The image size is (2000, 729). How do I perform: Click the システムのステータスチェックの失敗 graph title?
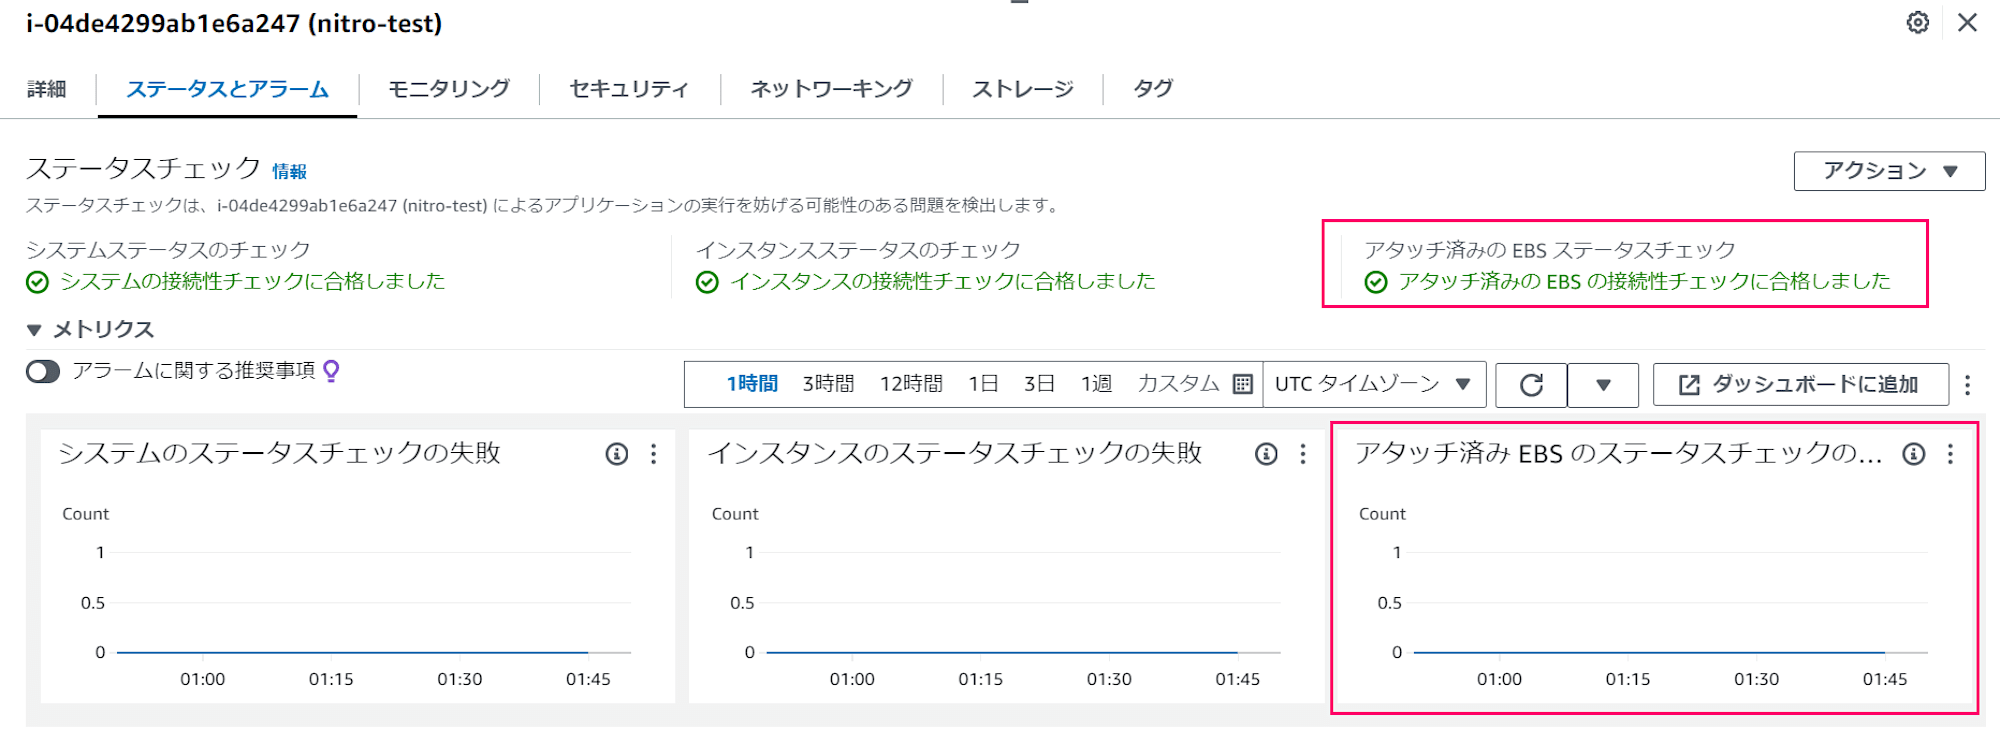279,453
